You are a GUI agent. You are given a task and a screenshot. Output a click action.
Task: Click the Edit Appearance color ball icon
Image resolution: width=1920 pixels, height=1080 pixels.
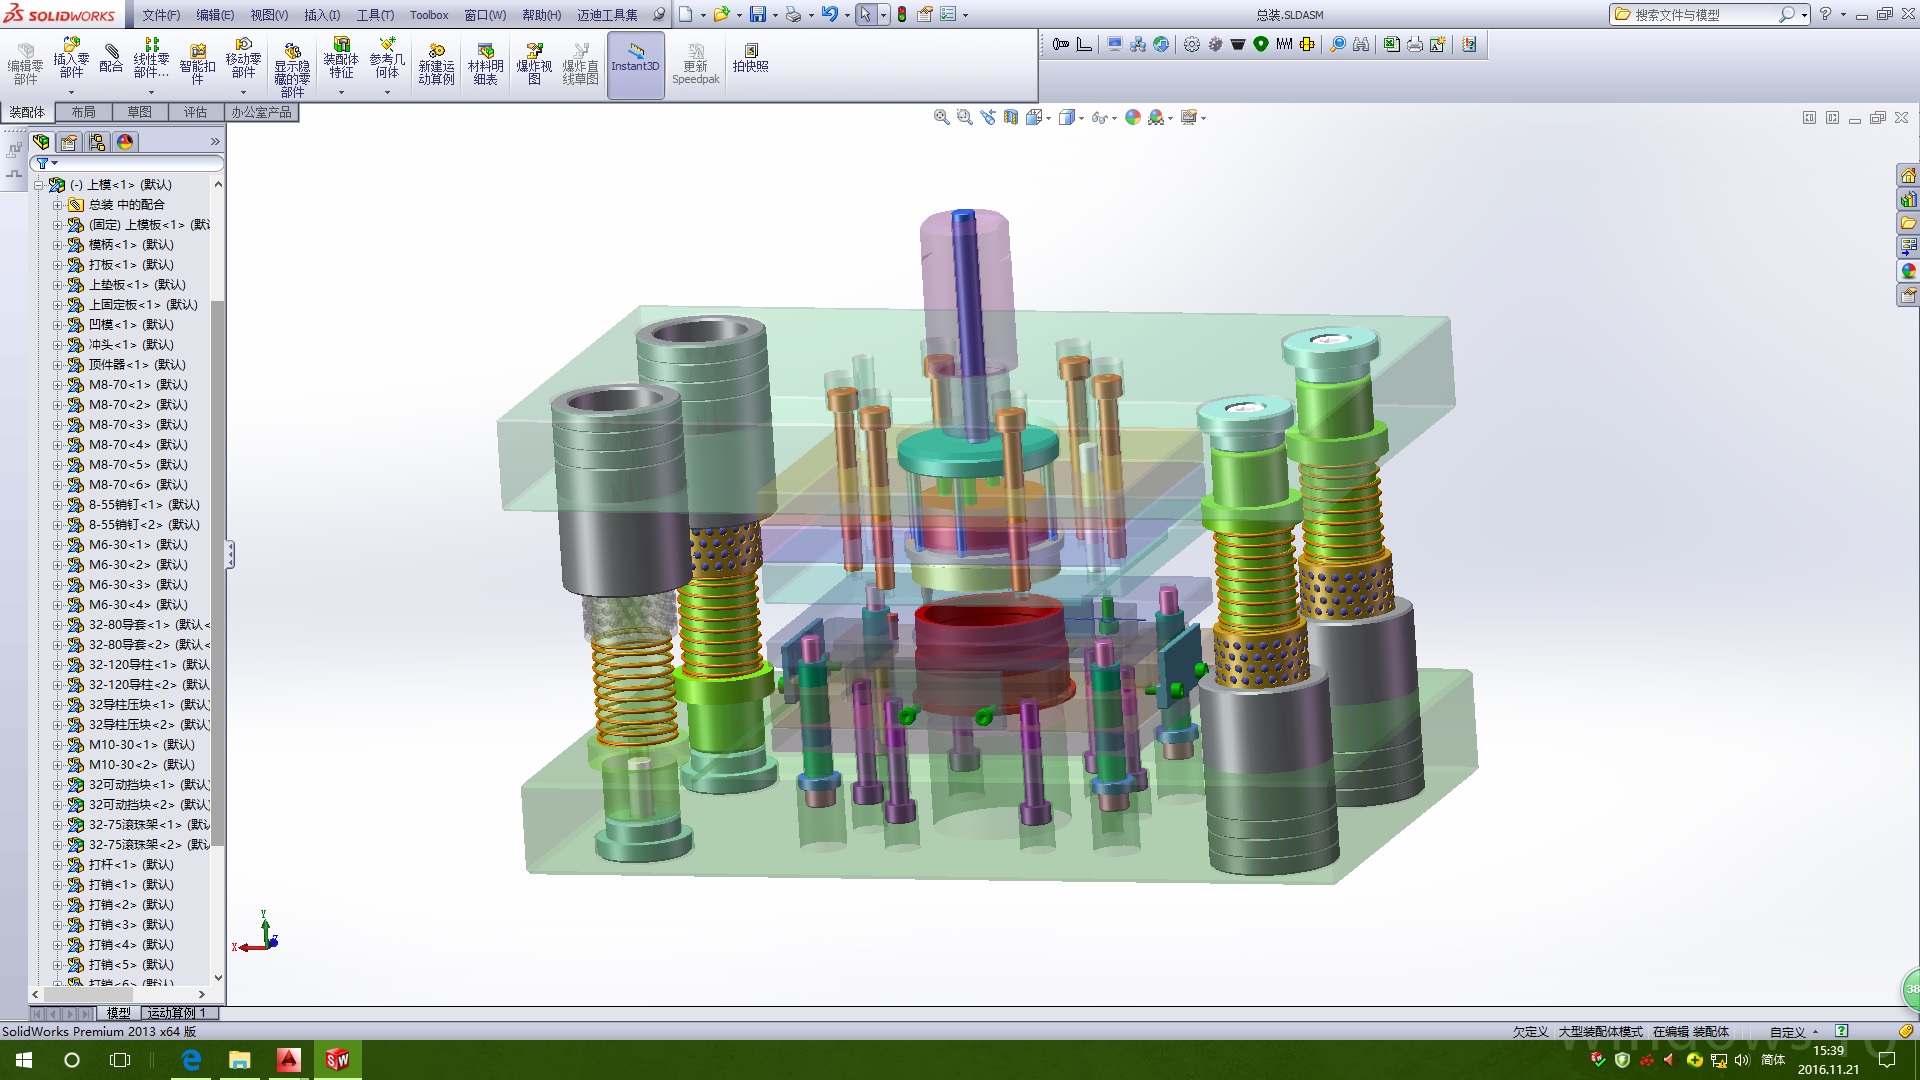click(x=1132, y=118)
